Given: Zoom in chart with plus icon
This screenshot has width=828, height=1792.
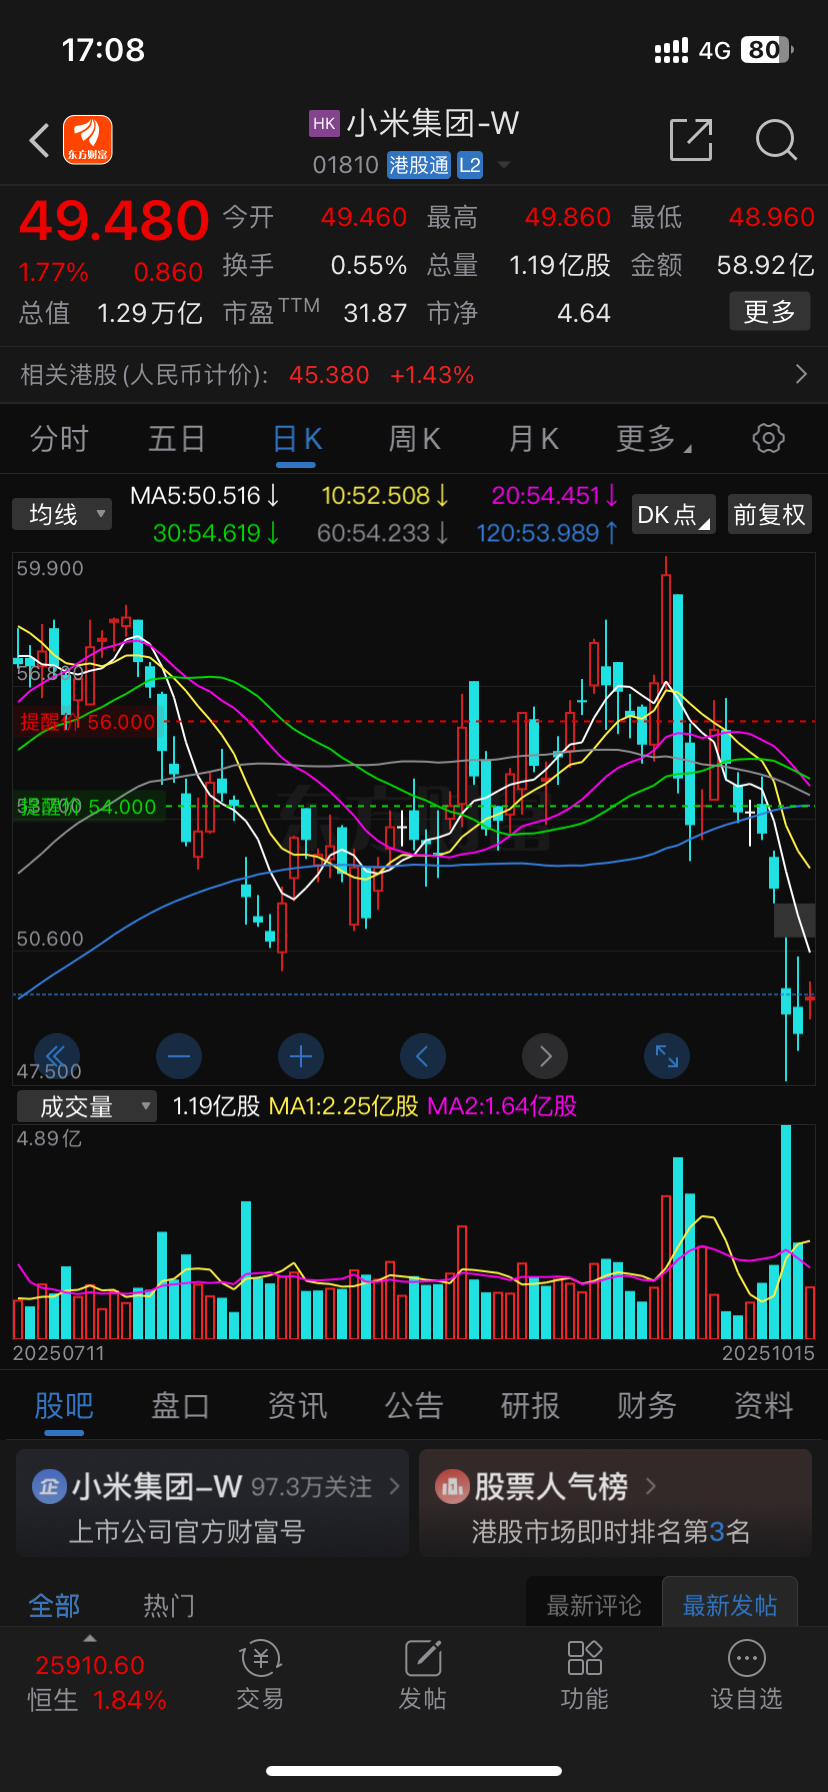Looking at the screenshot, I should tap(301, 1056).
